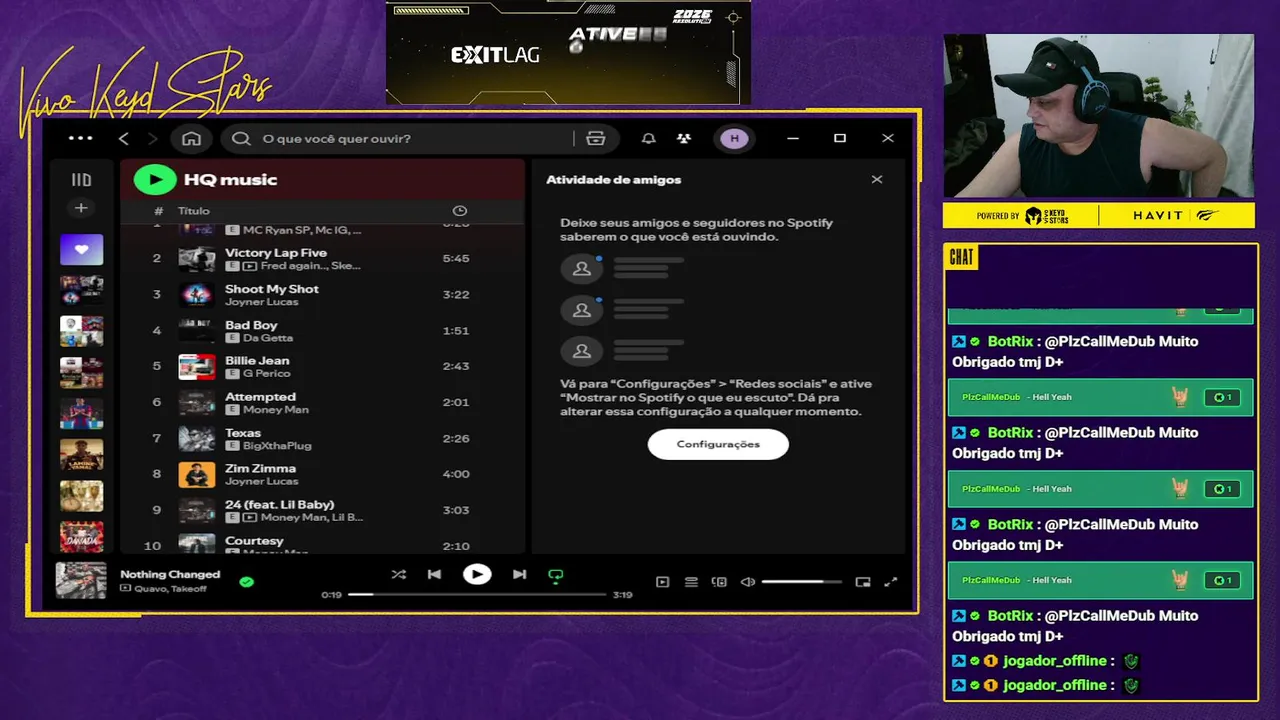
Task: Skip to the next track
Action: pyautogui.click(x=519, y=574)
